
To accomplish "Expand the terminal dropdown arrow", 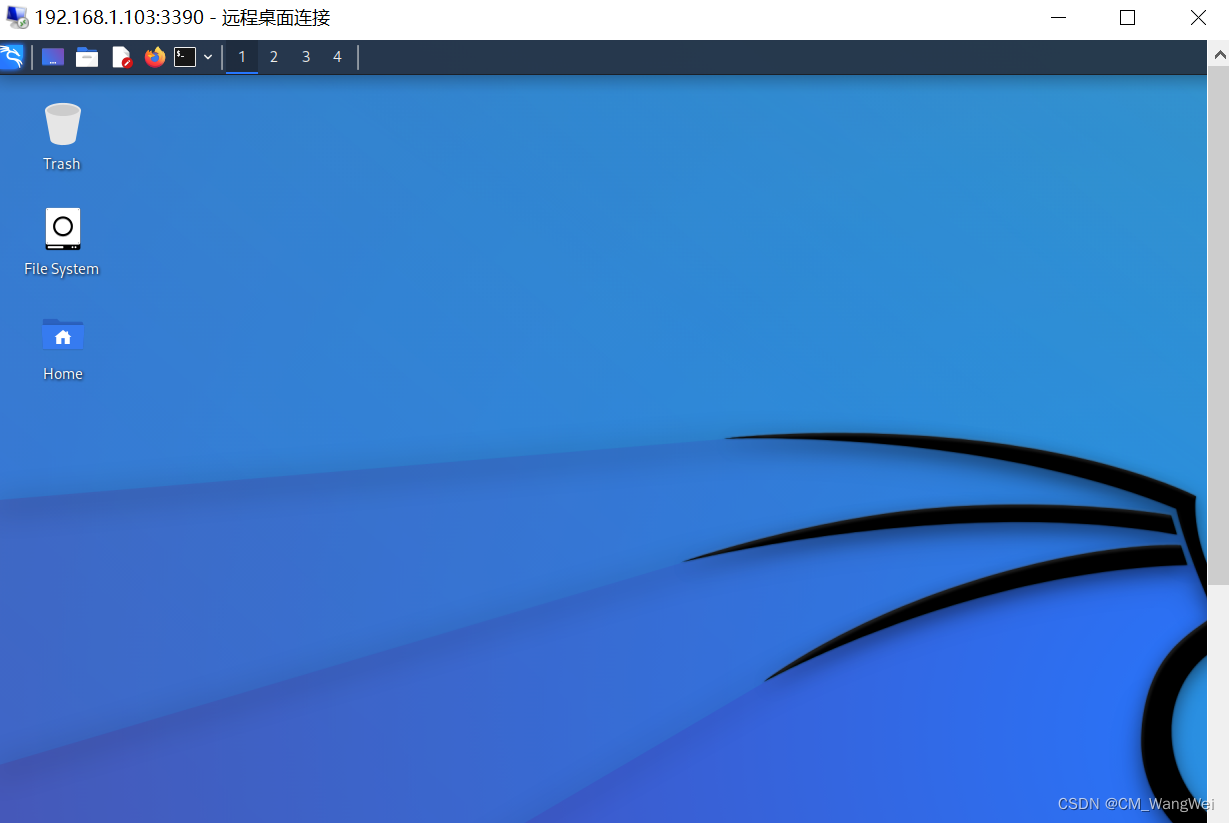I will [x=208, y=57].
